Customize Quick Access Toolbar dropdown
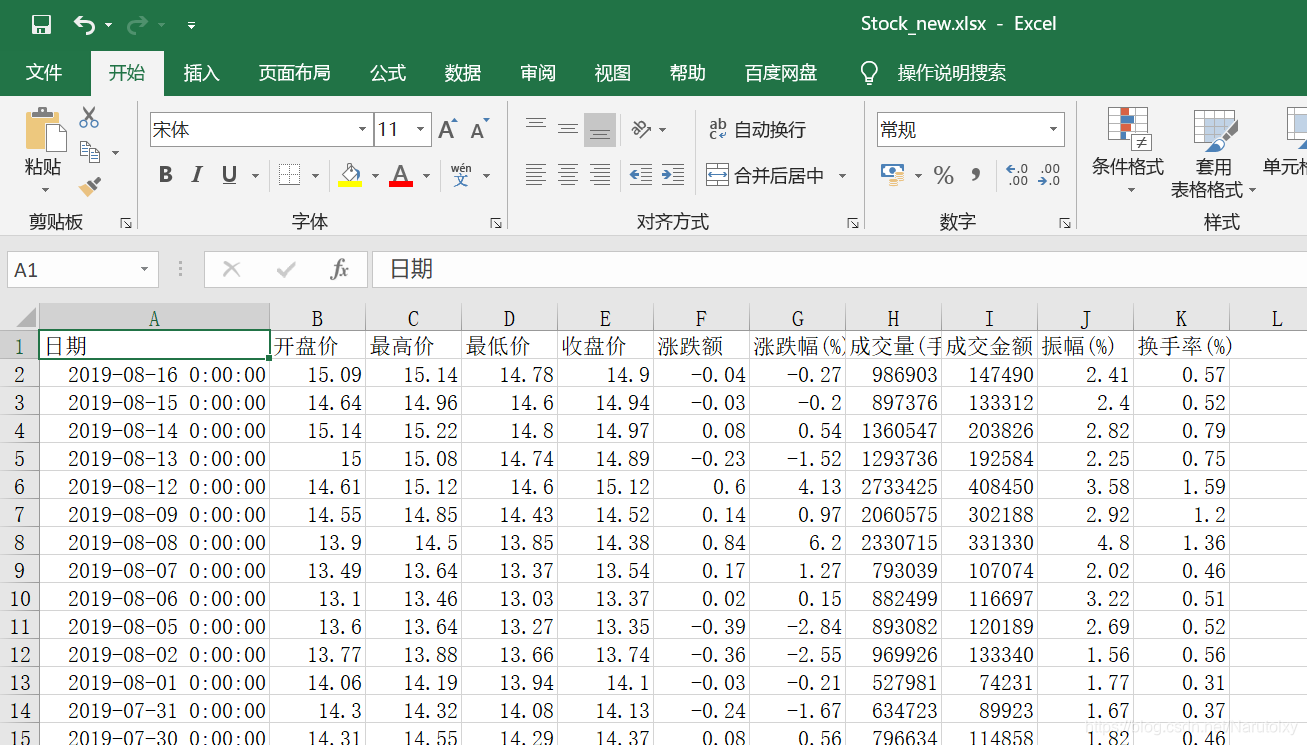 pyautogui.click(x=191, y=25)
